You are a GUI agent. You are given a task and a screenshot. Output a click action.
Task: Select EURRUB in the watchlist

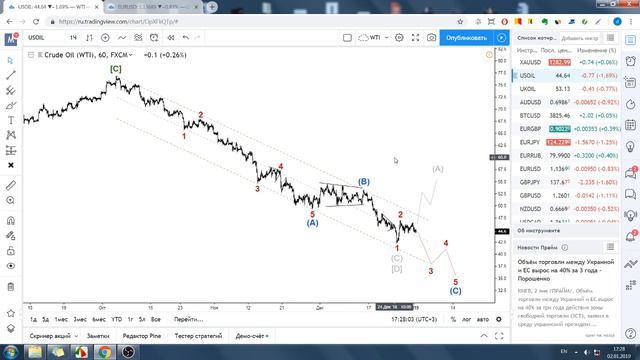pos(567,156)
